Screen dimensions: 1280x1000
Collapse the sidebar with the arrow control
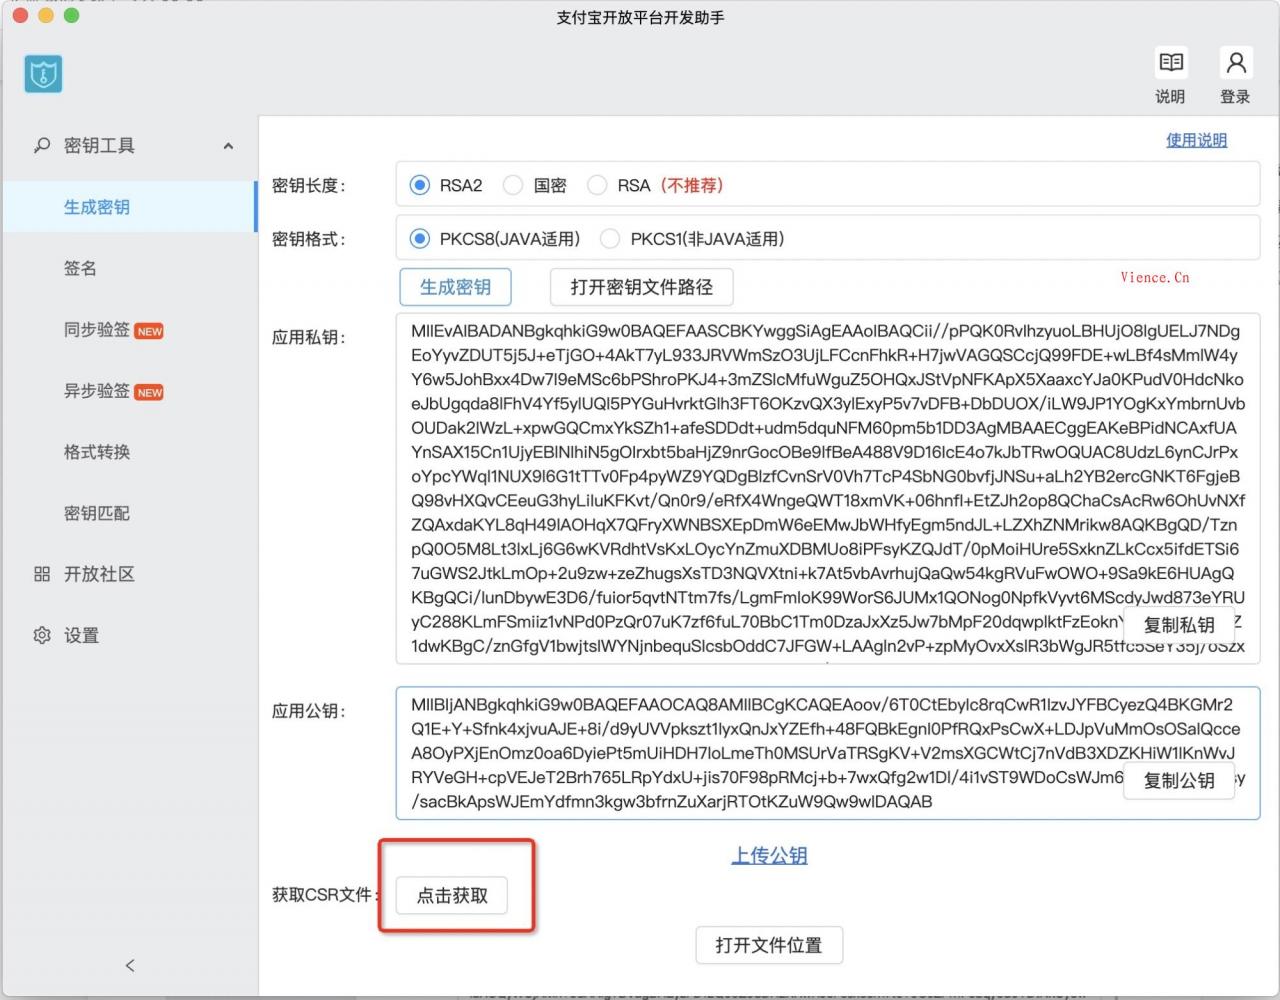(x=129, y=965)
